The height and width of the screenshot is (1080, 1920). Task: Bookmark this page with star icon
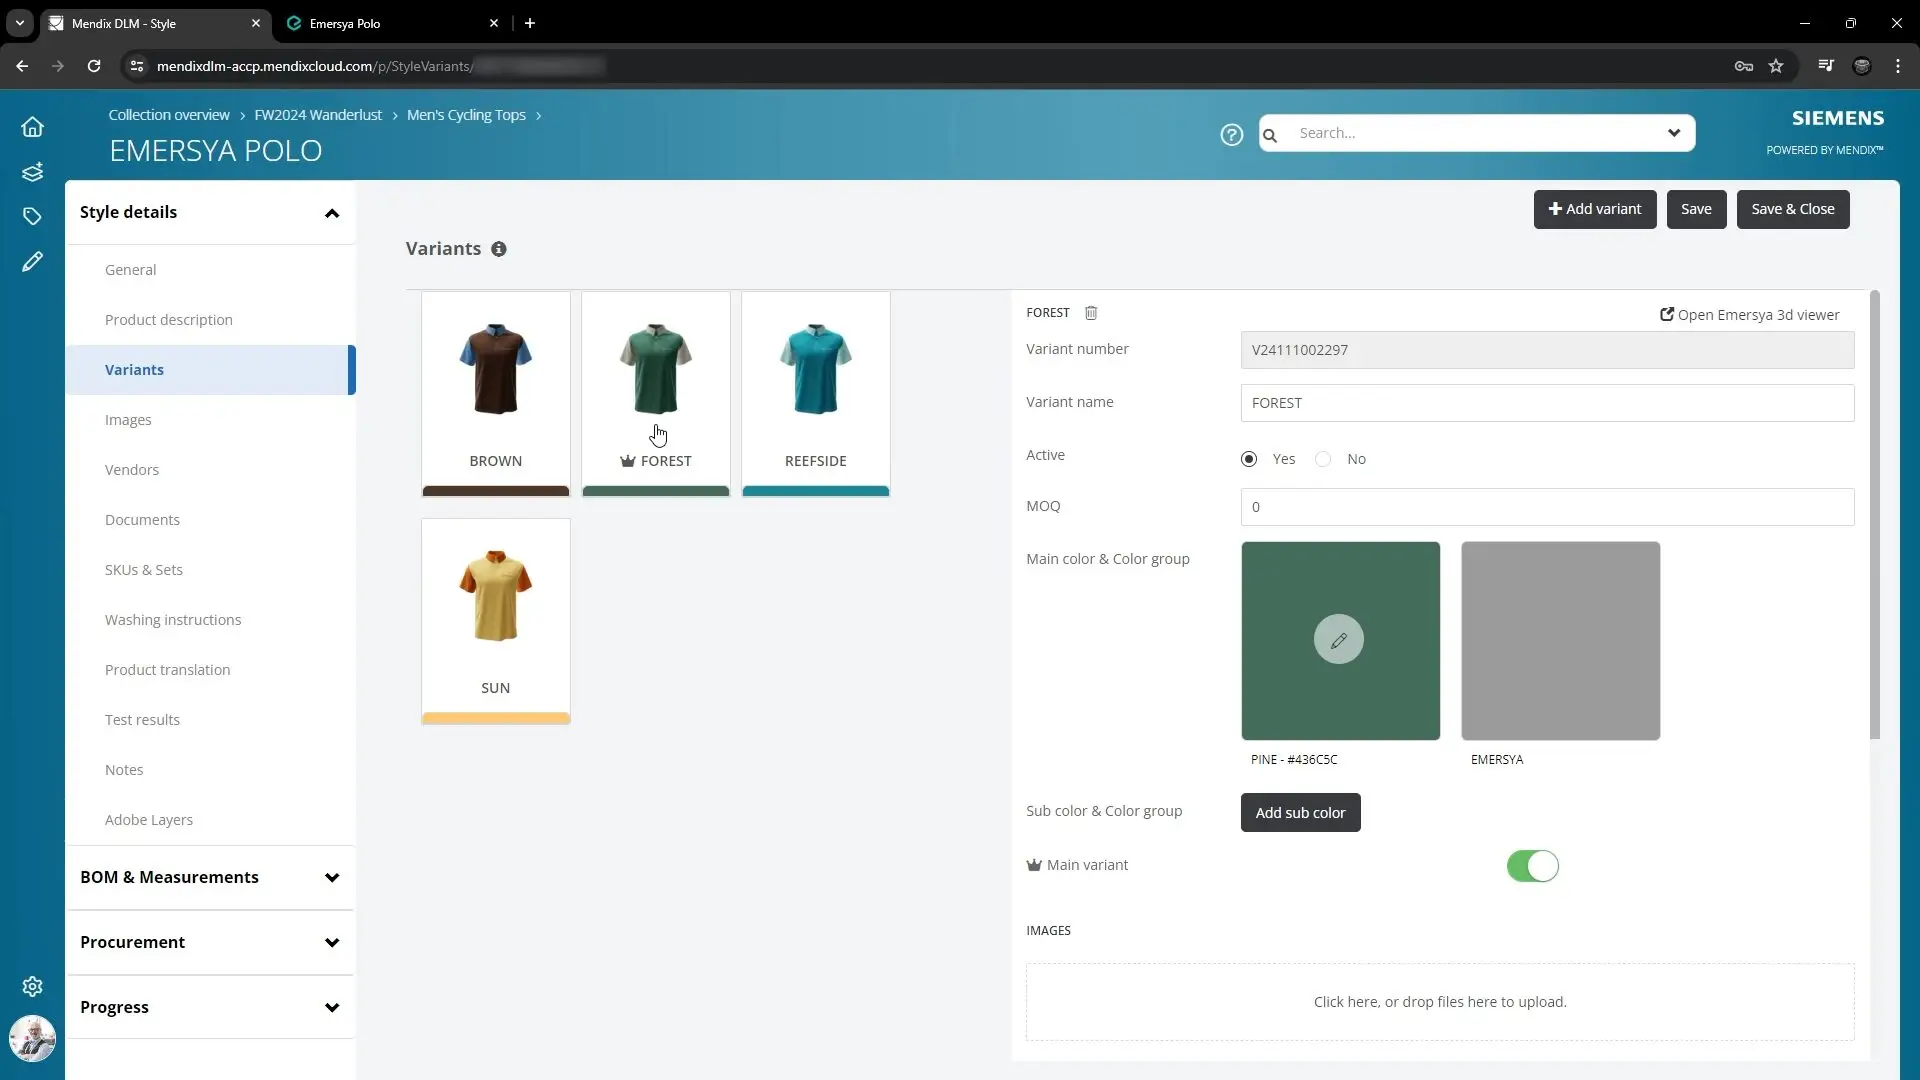[x=1776, y=66]
